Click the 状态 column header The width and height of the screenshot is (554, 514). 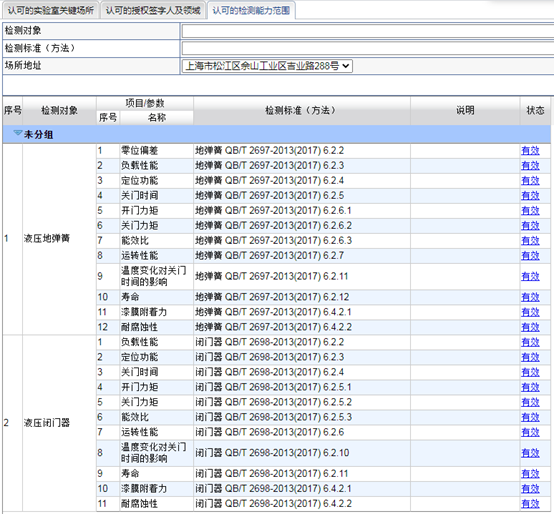pyautogui.click(x=535, y=111)
